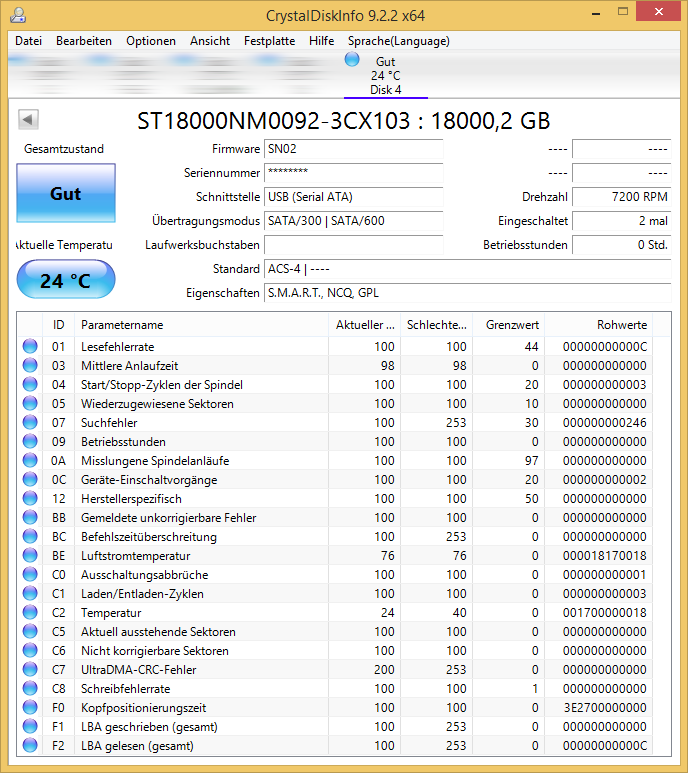Select raw value 00000000000C of Lesefehlerrate

click(x=605, y=347)
